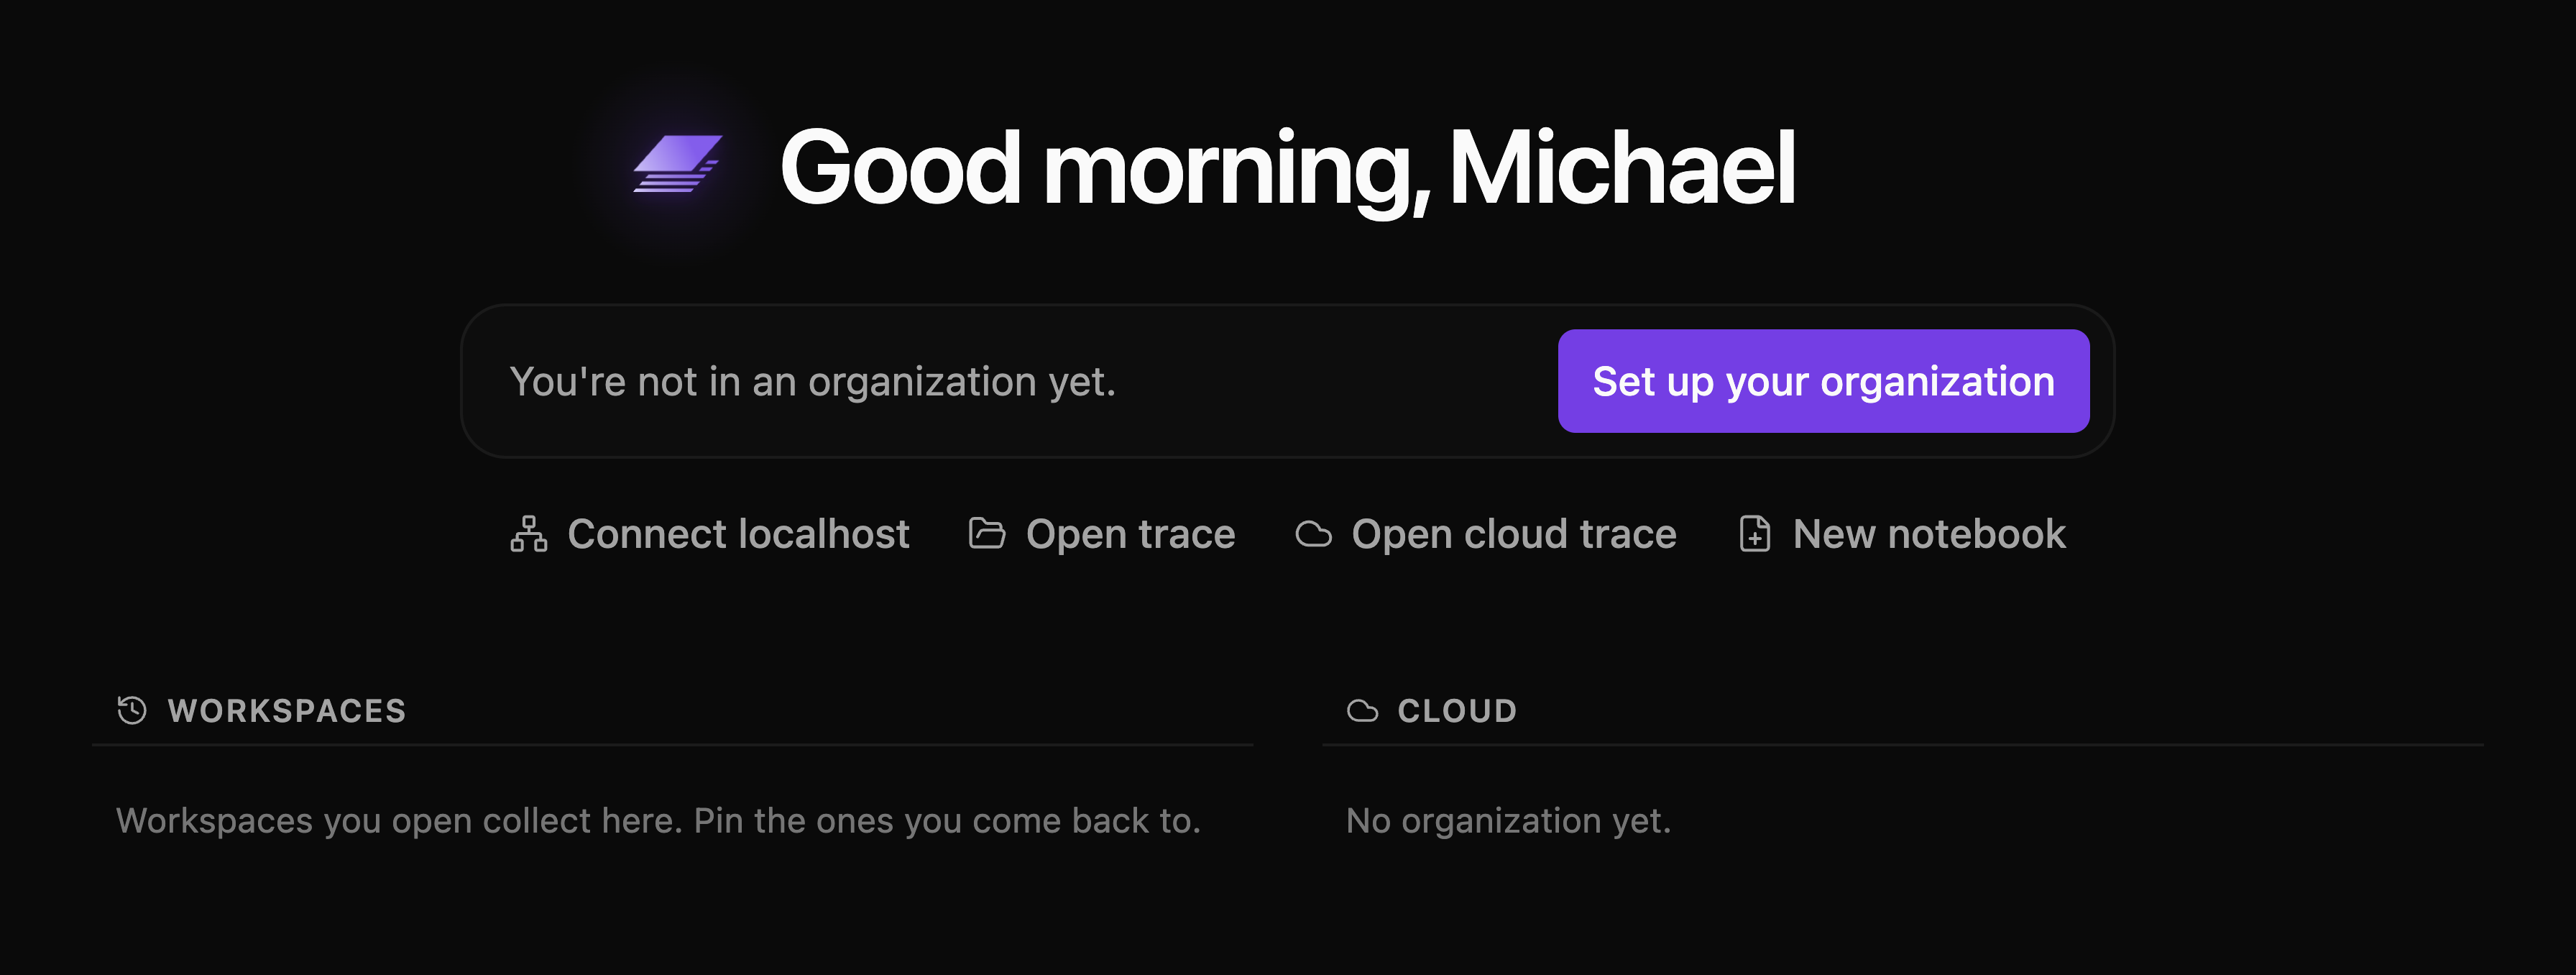Click the purple stacked-layers app logo
Image resolution: width=2576 pixels, height=975 pixels.
point(678,164)
